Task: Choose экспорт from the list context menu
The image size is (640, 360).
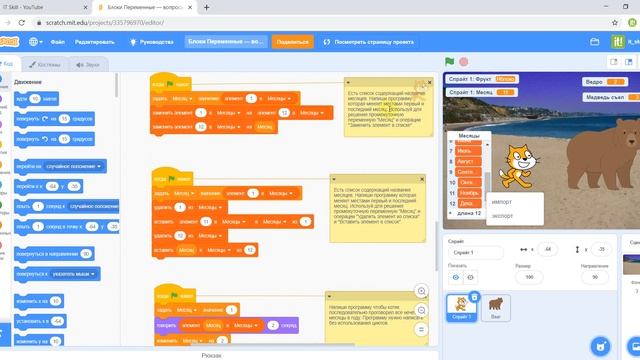Action: pyautogui.click(x=502, y=216)
